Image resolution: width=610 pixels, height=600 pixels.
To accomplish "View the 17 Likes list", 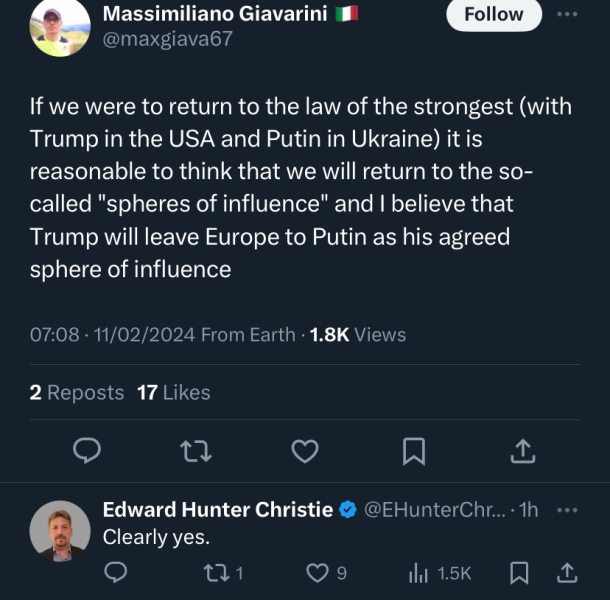I will coord(174,393).
